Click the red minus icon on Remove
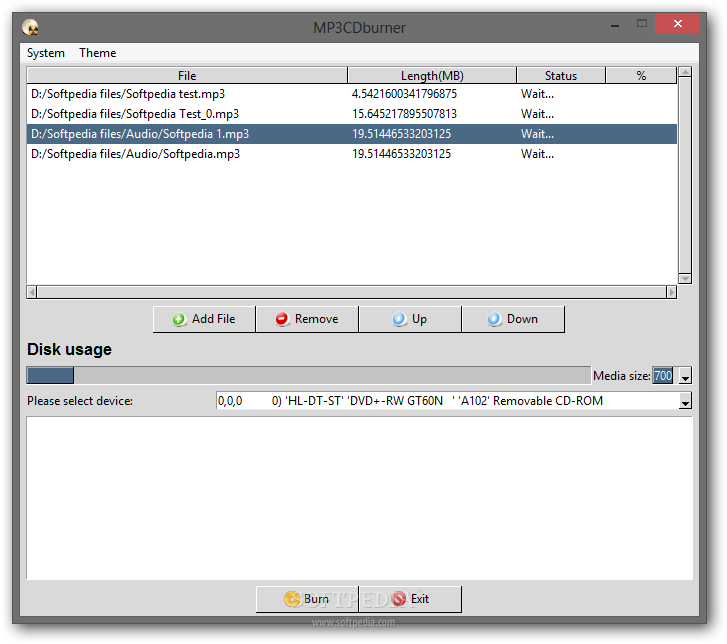The width and height of the screenshot is (727, 644). tap(281, 319)
